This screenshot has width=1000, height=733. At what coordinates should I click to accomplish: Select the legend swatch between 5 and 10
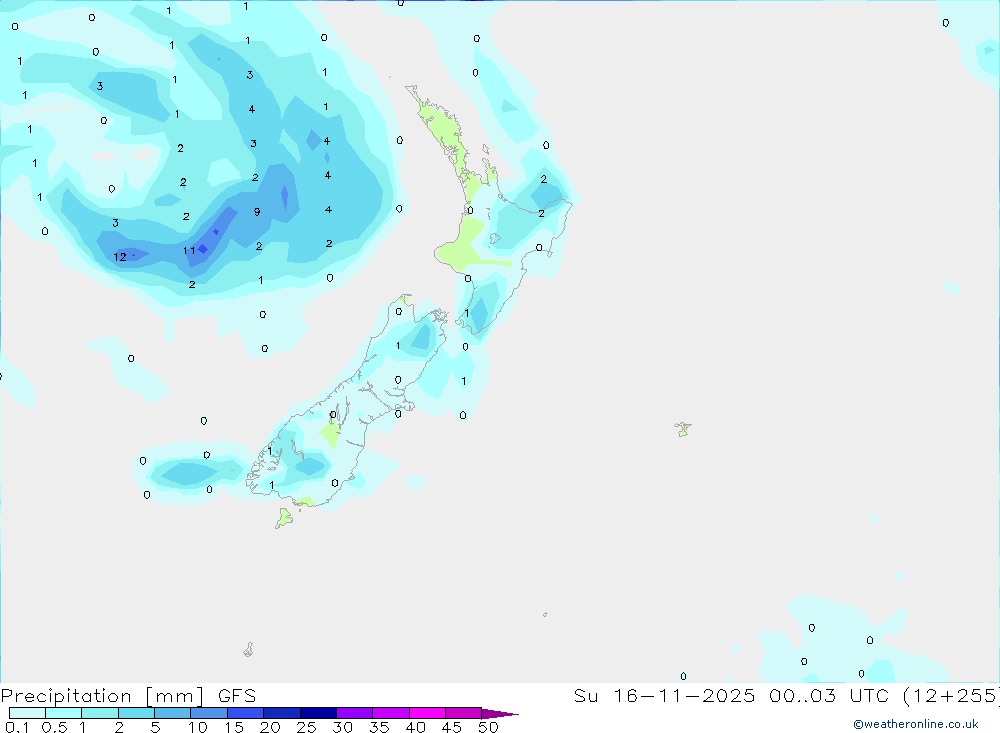point(173,713)
